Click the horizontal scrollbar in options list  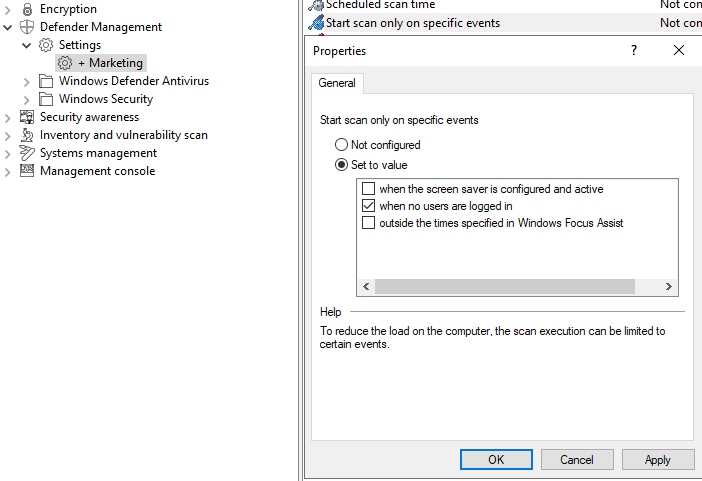(505, 286)
